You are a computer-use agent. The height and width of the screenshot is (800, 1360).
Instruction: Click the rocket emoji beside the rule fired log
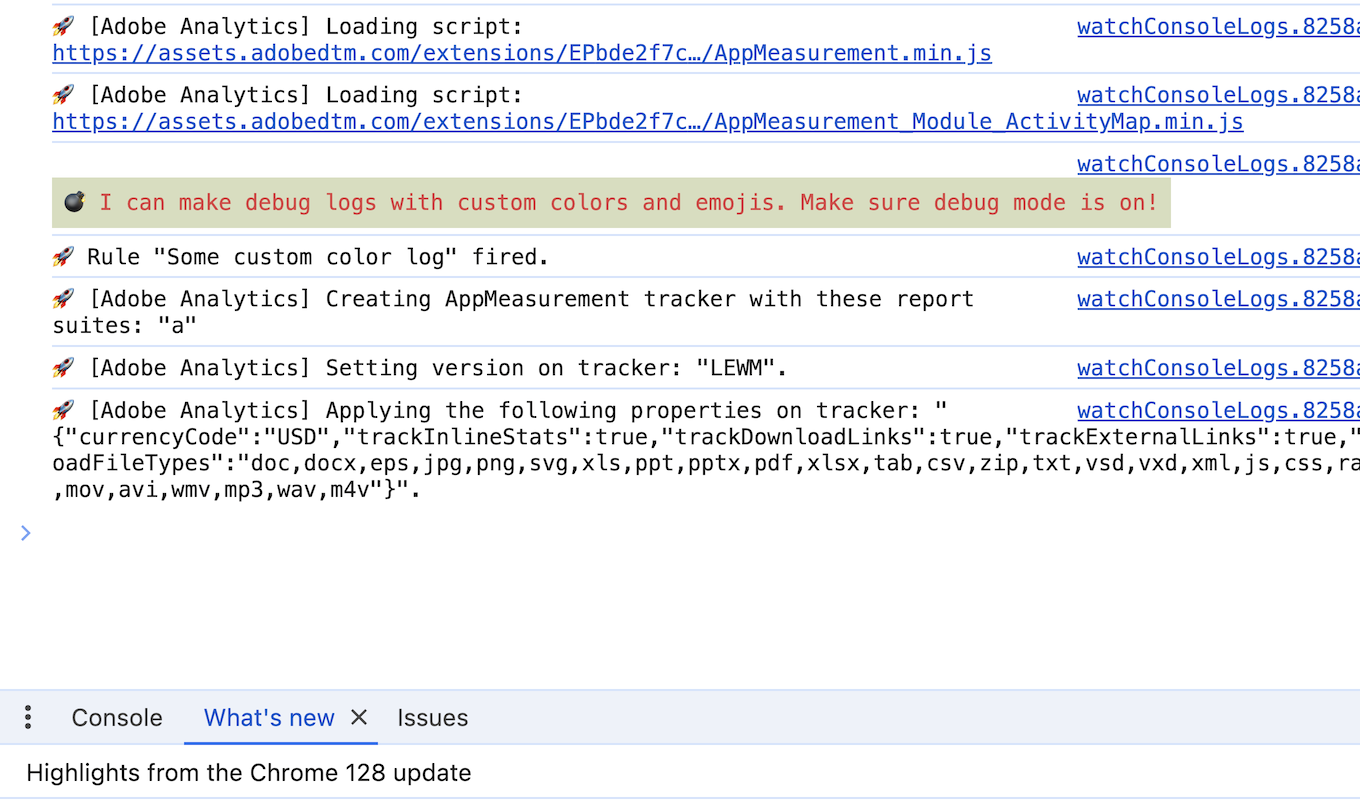(x=63, y=257)
